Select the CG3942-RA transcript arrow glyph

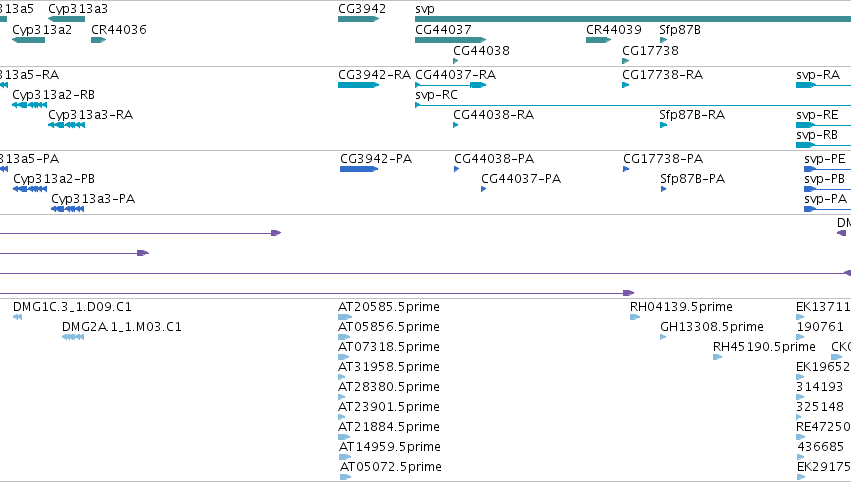click(358, 85)
